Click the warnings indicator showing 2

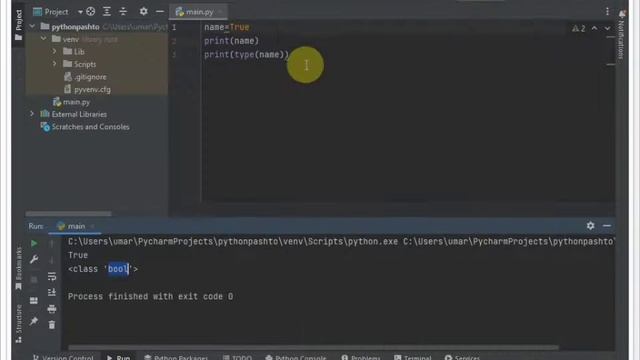579,28
